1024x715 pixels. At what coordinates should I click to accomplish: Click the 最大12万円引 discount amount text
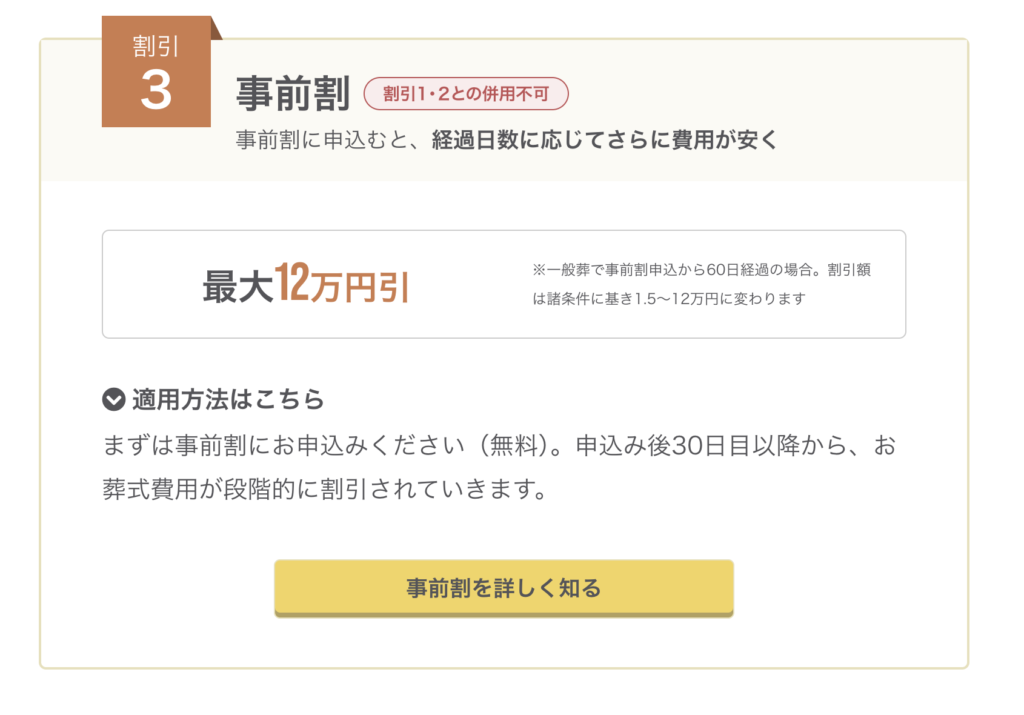tap(306, 284)
